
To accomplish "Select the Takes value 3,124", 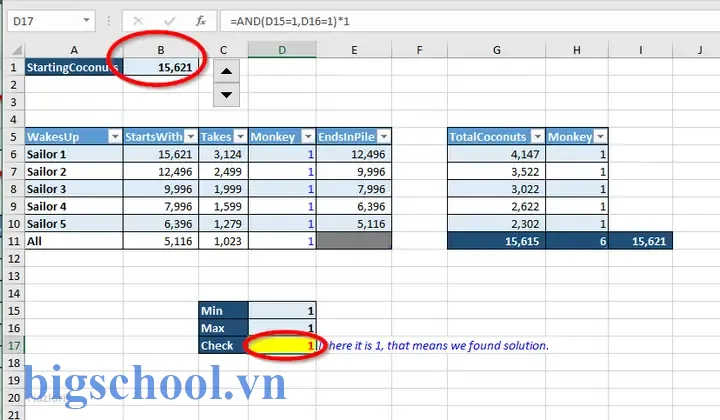I will [x=223, y=154].
